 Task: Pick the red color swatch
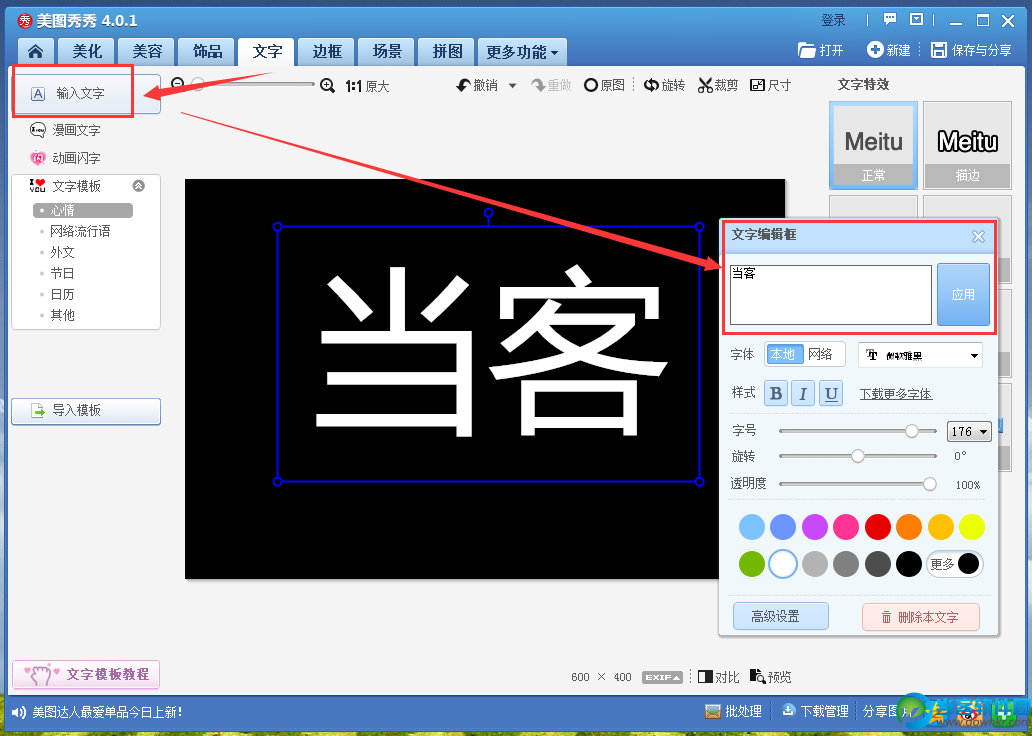[x=877, y=527]
